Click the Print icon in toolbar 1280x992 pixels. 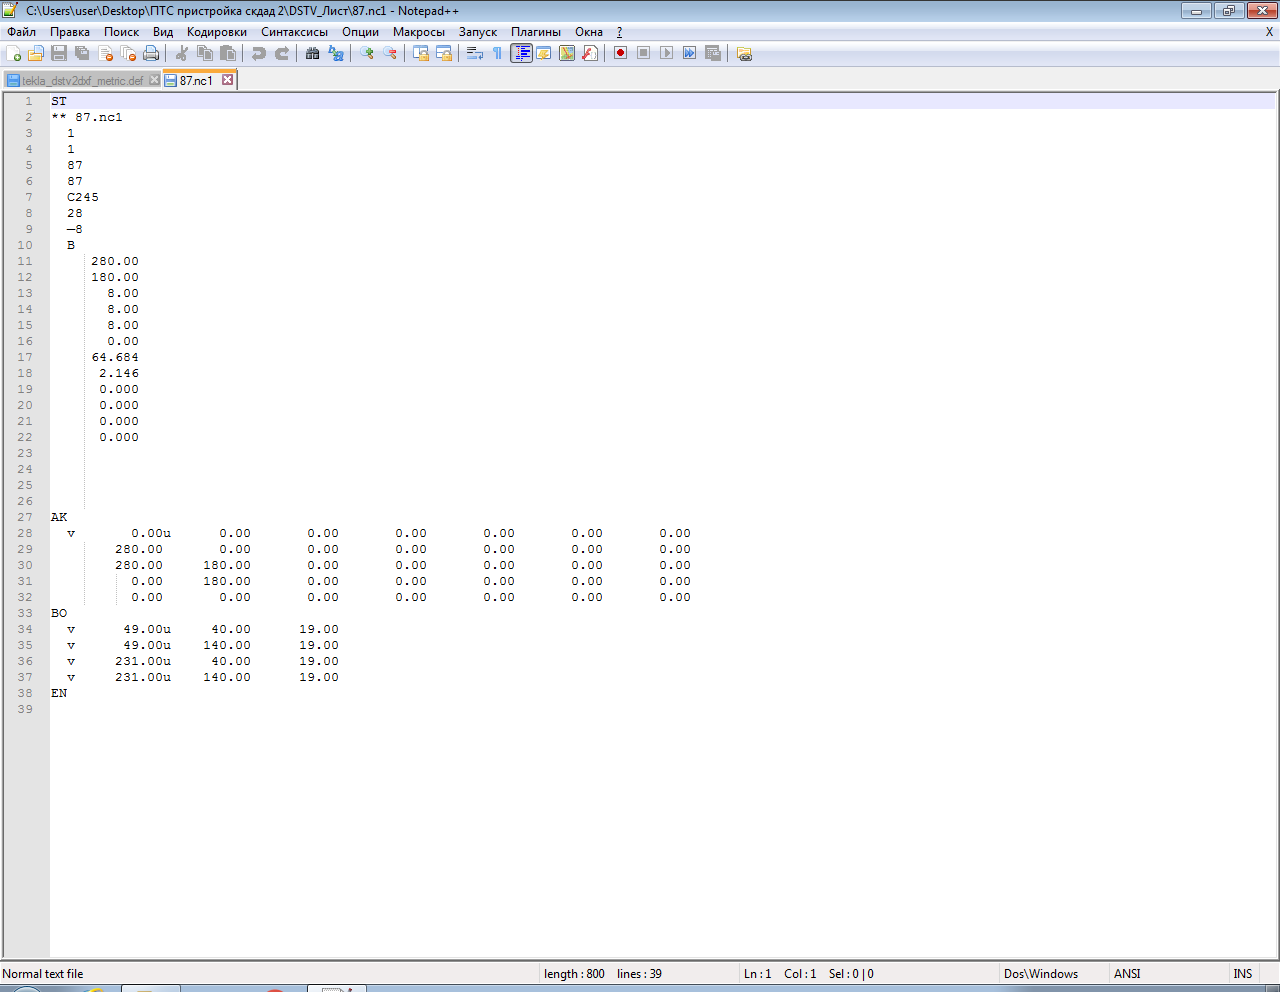[151, 53]
